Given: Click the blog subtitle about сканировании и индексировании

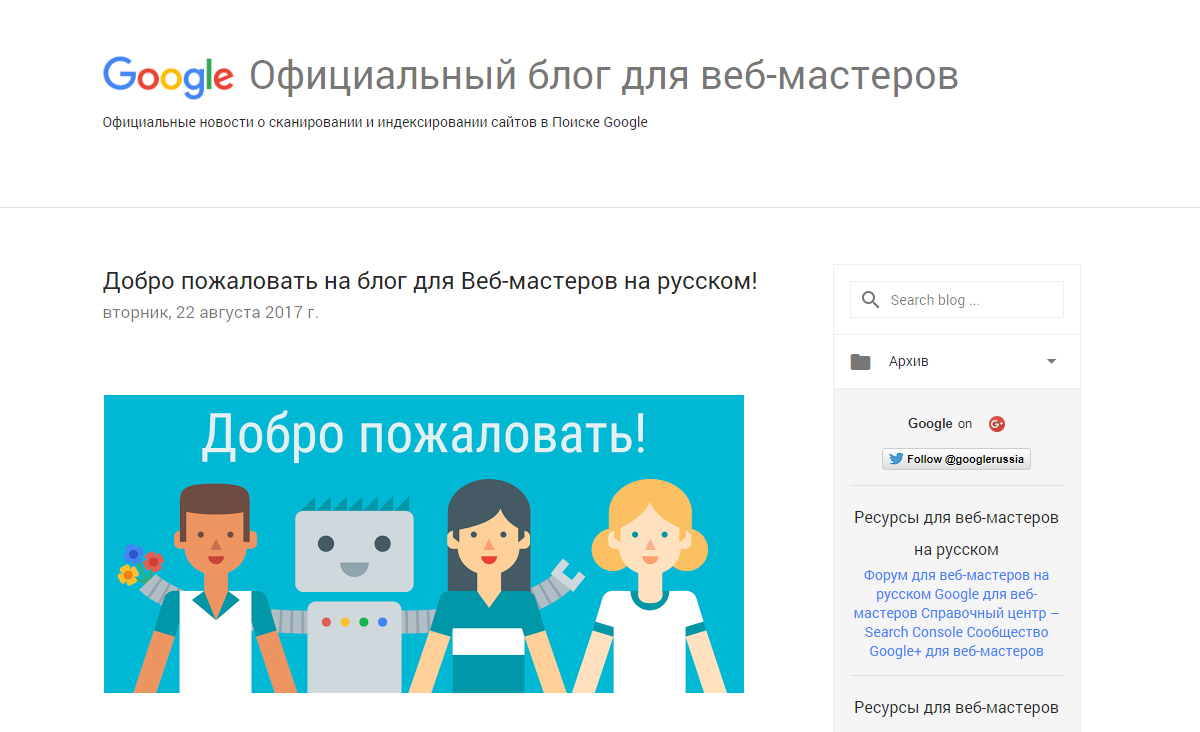Looking at the screenshot, I should pos(375,123).
